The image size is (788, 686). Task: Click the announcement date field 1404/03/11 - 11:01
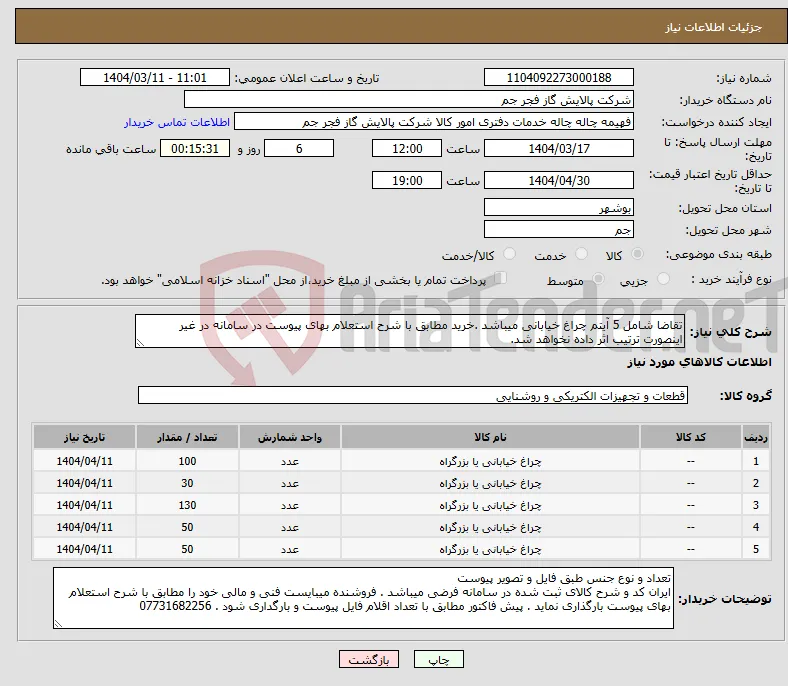(155, 77)
